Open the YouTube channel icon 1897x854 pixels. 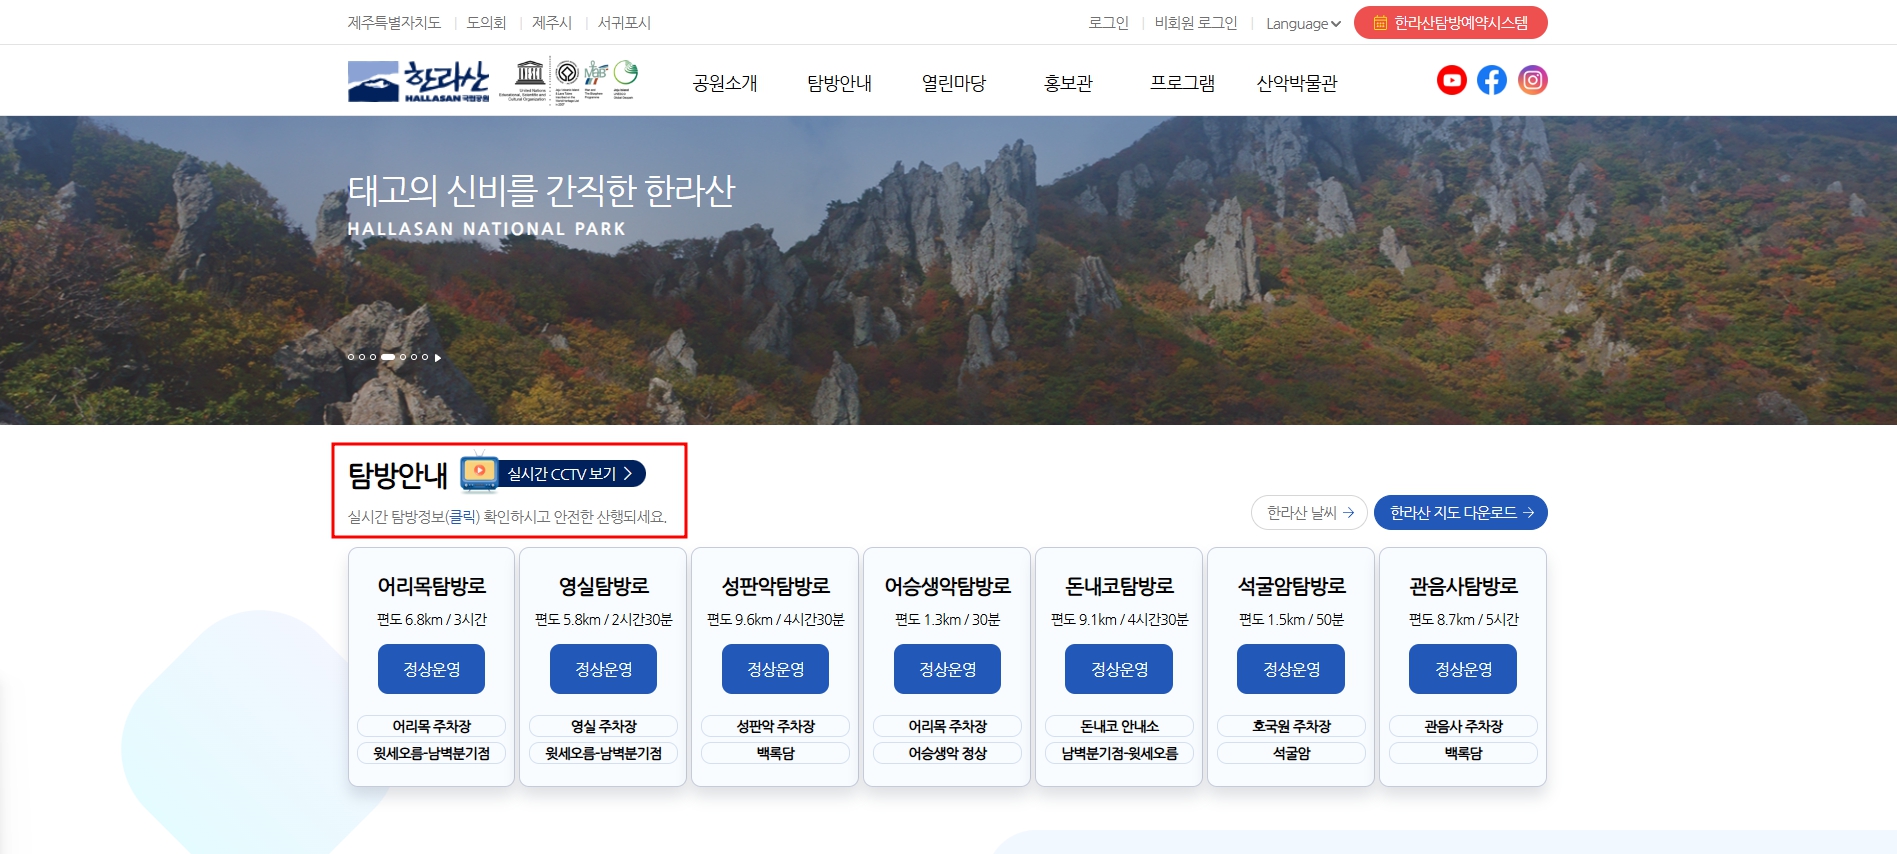(x=1451, y=80)
